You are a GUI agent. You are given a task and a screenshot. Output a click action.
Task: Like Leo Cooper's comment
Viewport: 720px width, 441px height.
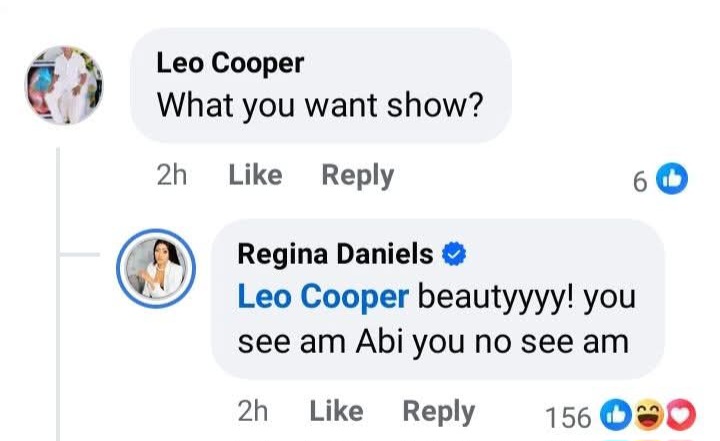click(255, 176)
